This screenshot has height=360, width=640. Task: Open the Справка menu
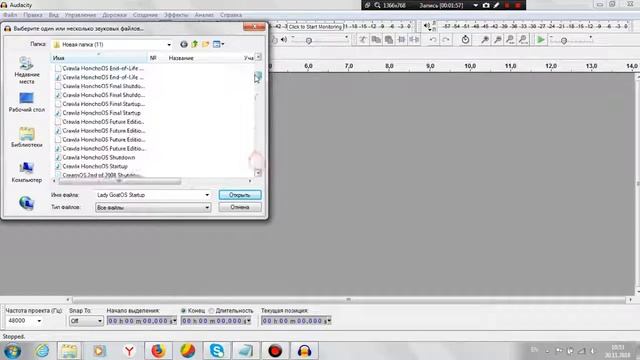coord(231,15)
